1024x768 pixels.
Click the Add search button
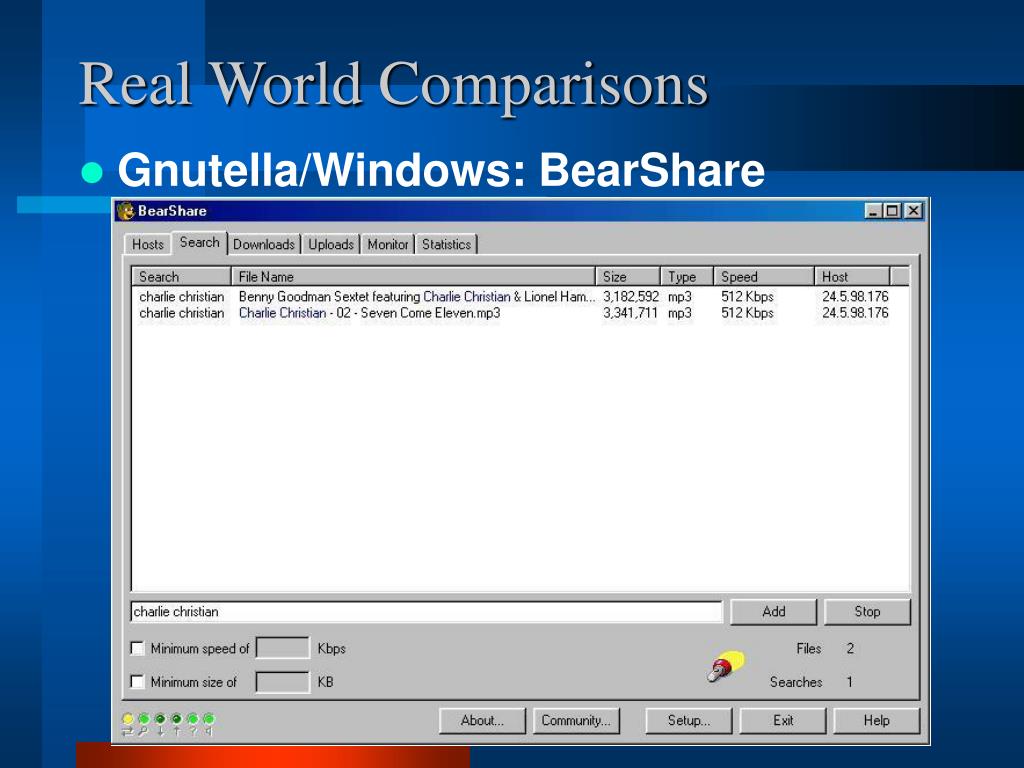tap(773, 612)
